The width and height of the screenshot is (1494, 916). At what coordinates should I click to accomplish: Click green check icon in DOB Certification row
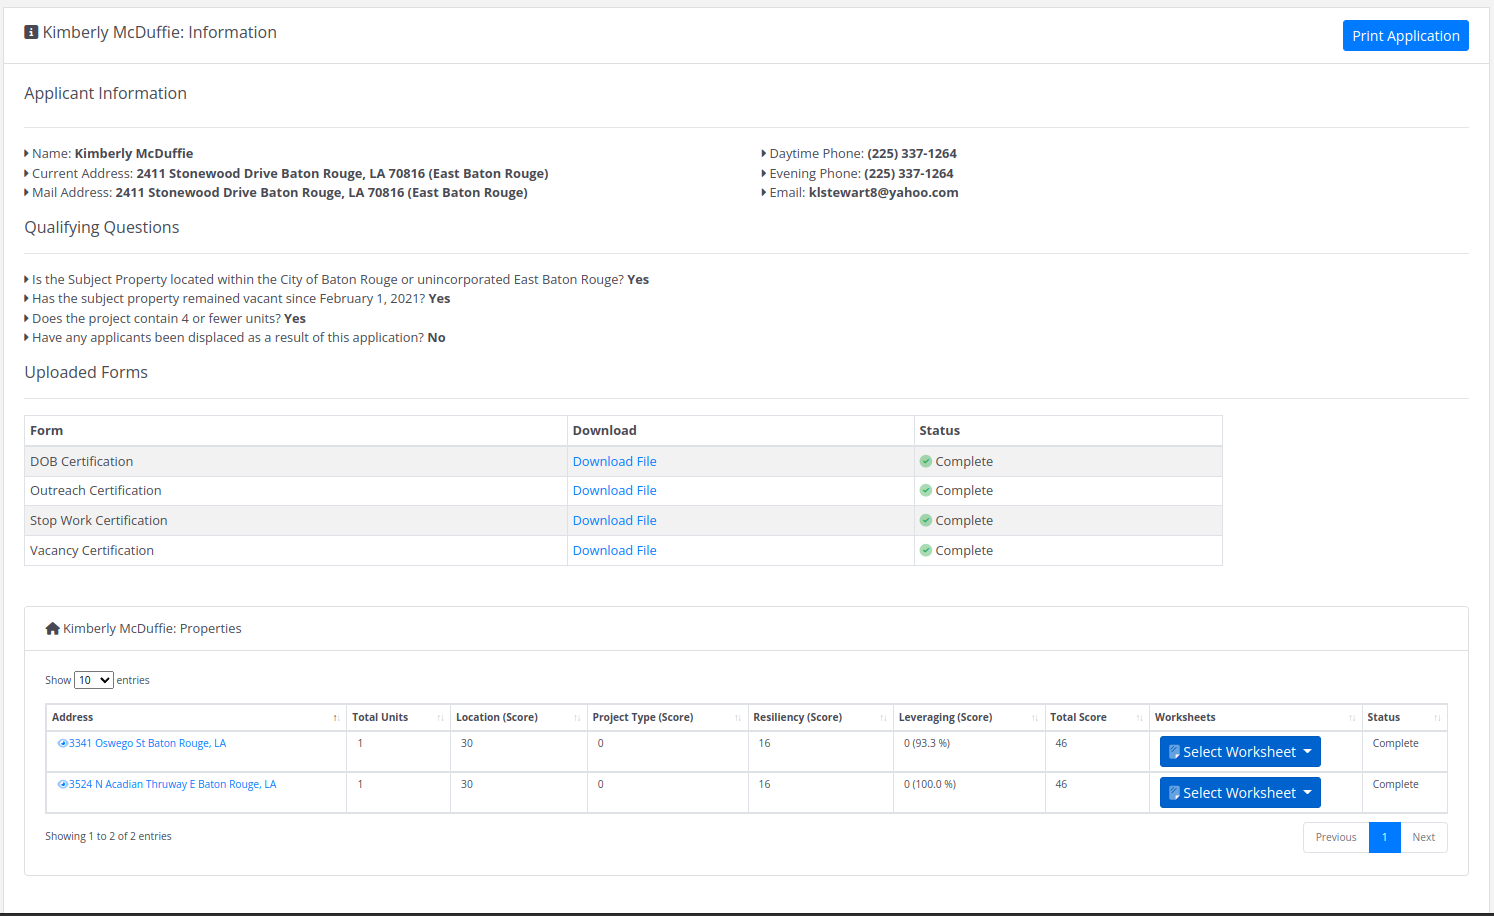pos(926,462)
